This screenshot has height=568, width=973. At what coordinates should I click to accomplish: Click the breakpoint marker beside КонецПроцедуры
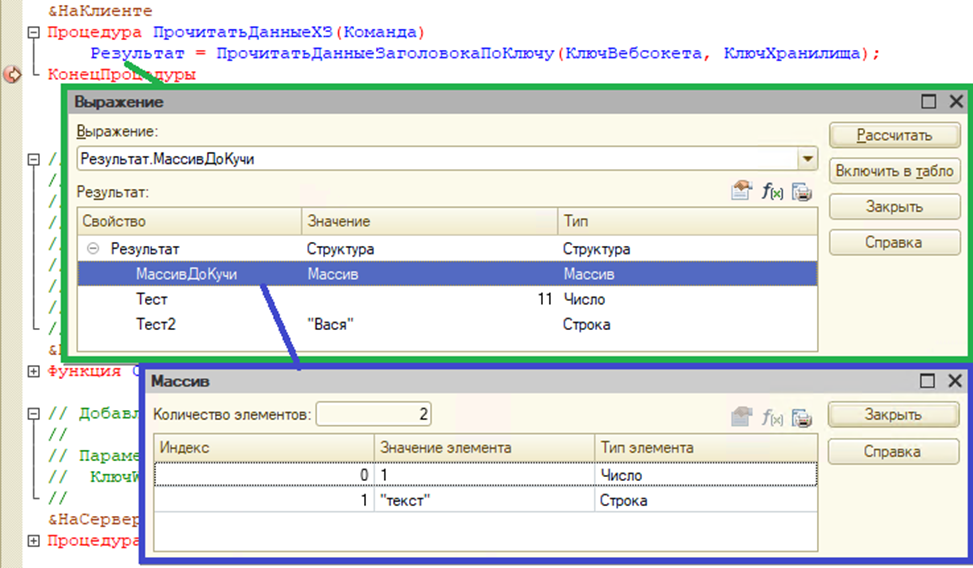pyautogui.click(x=12, y=74)
